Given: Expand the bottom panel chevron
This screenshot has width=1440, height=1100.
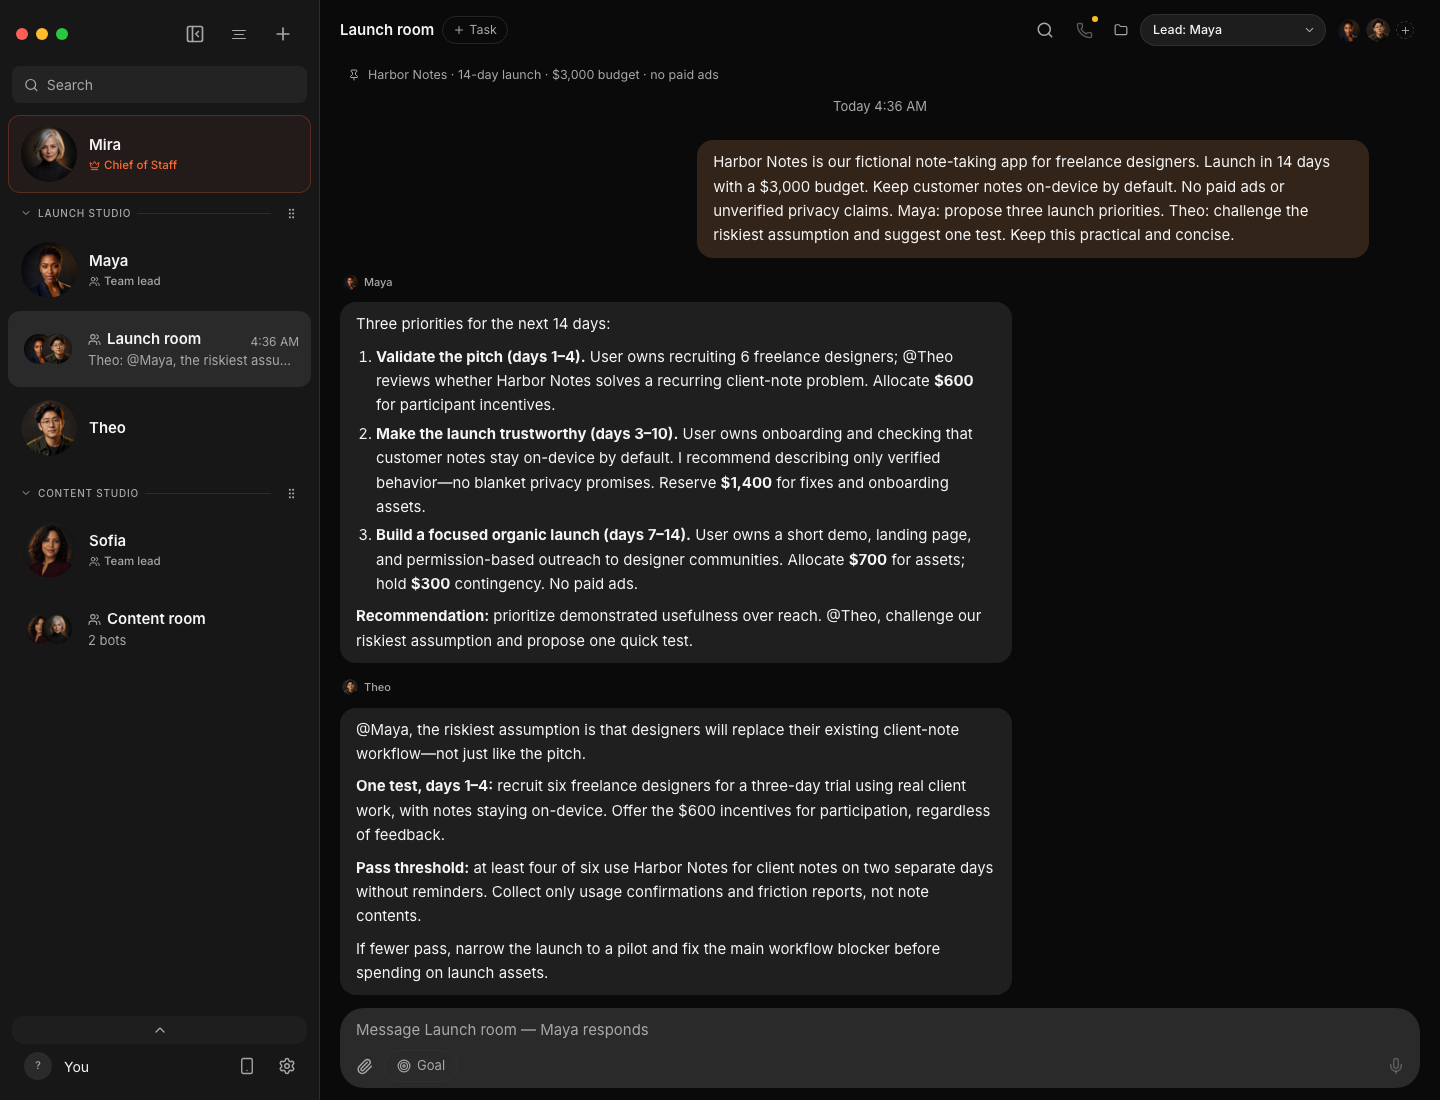Looking at the screenshot, I should pyautogui.click(x=160, y=1030).
